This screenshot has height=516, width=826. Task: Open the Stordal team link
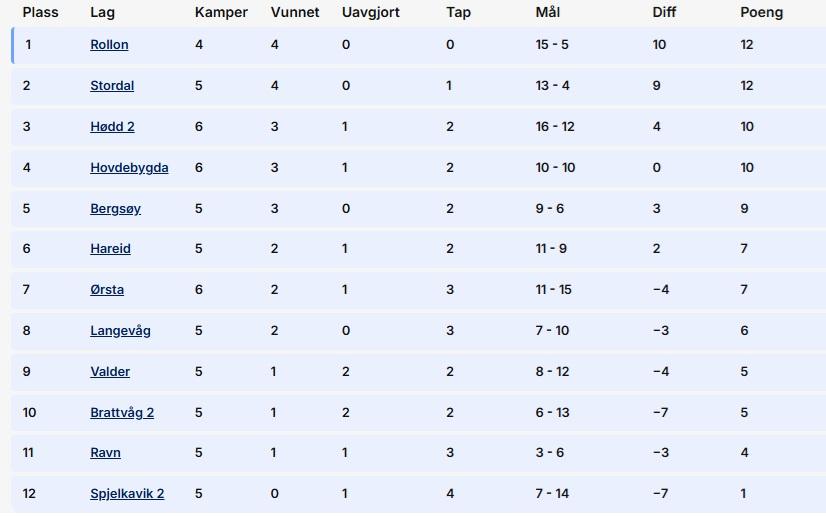click(x=112, y=86)
